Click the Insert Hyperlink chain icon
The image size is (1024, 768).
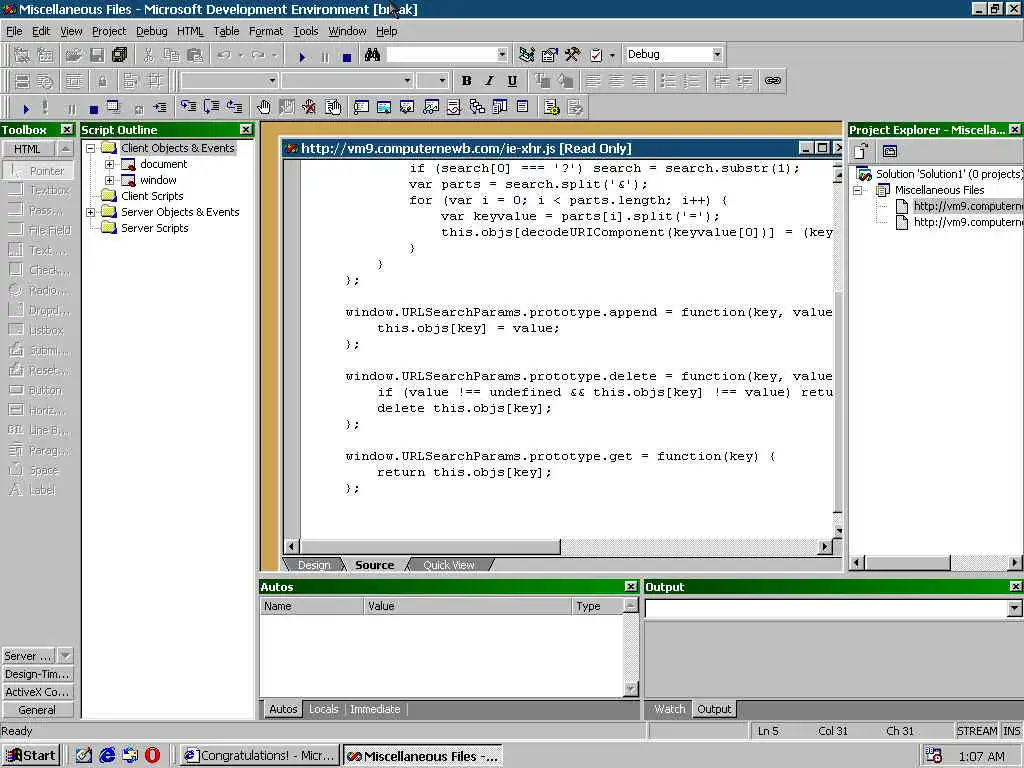(x=773, y=80)
